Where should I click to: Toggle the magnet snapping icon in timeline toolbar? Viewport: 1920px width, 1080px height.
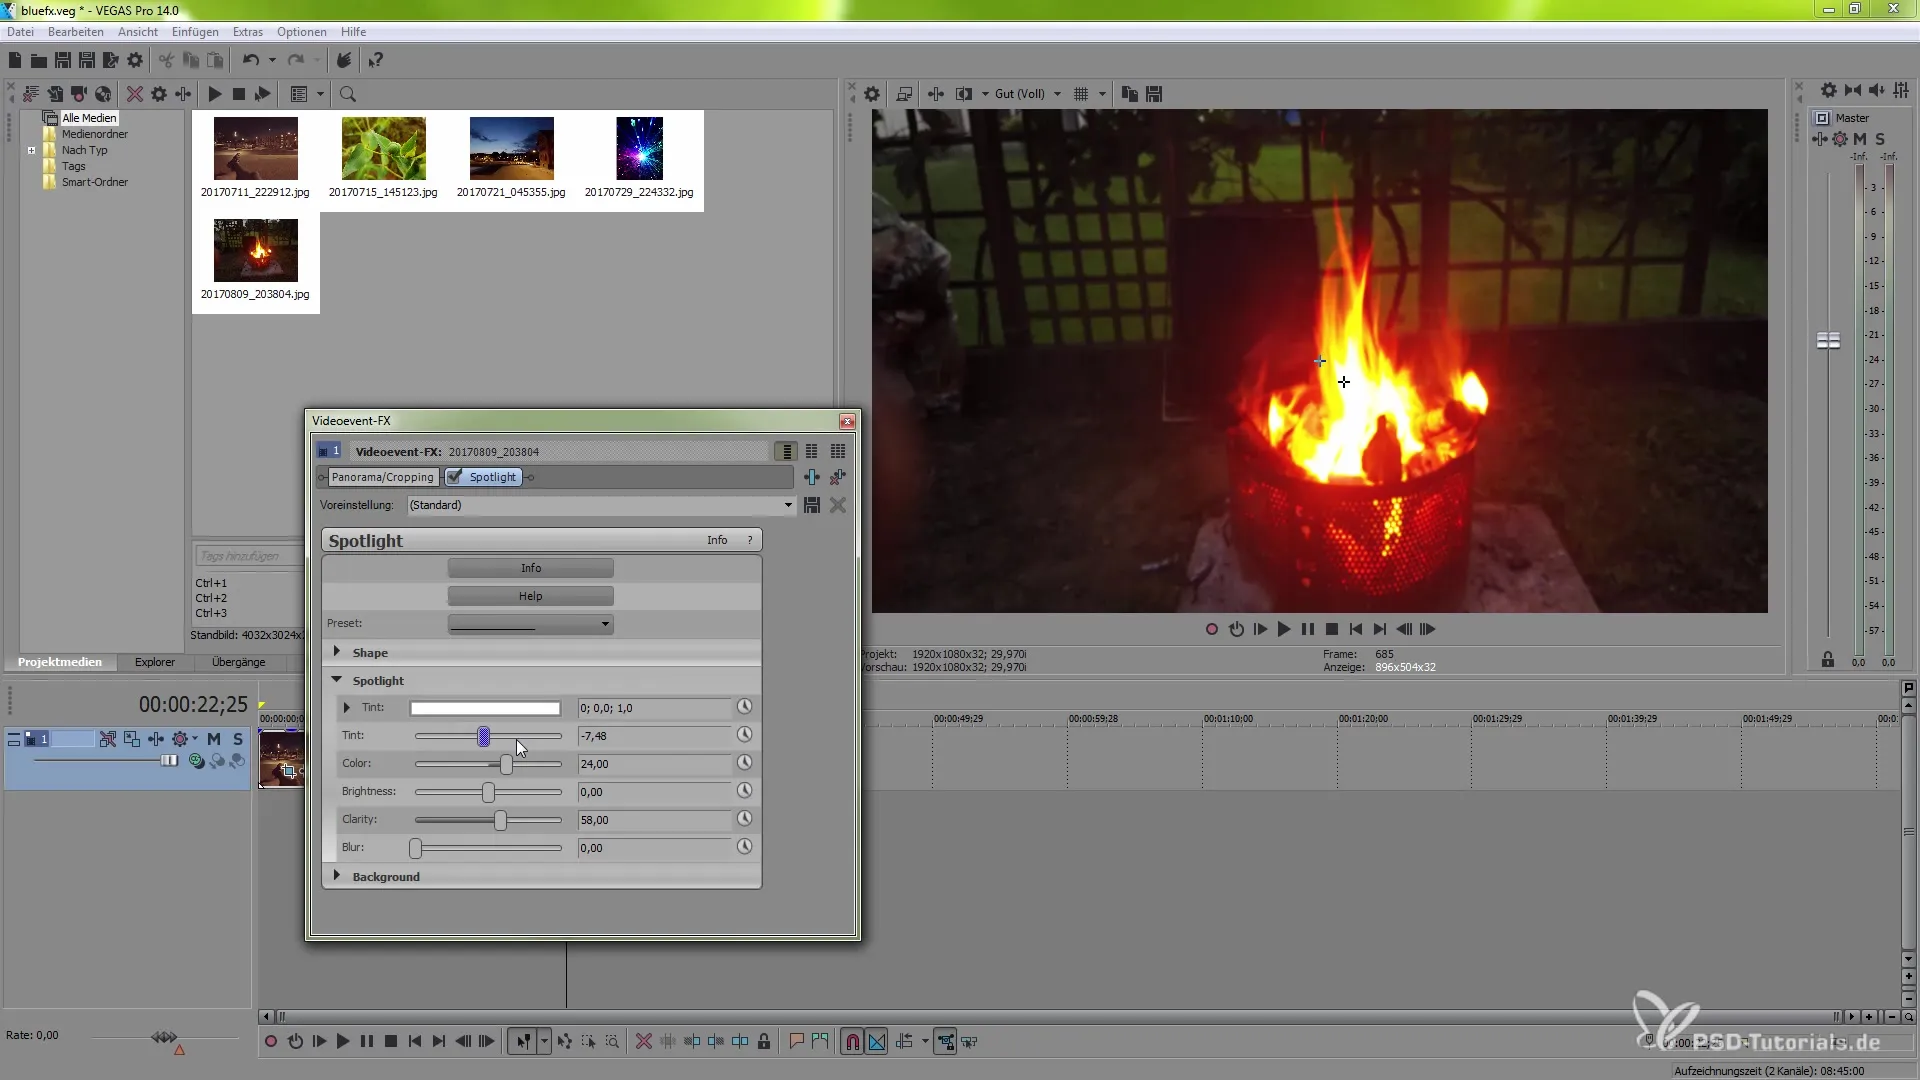852,1042
